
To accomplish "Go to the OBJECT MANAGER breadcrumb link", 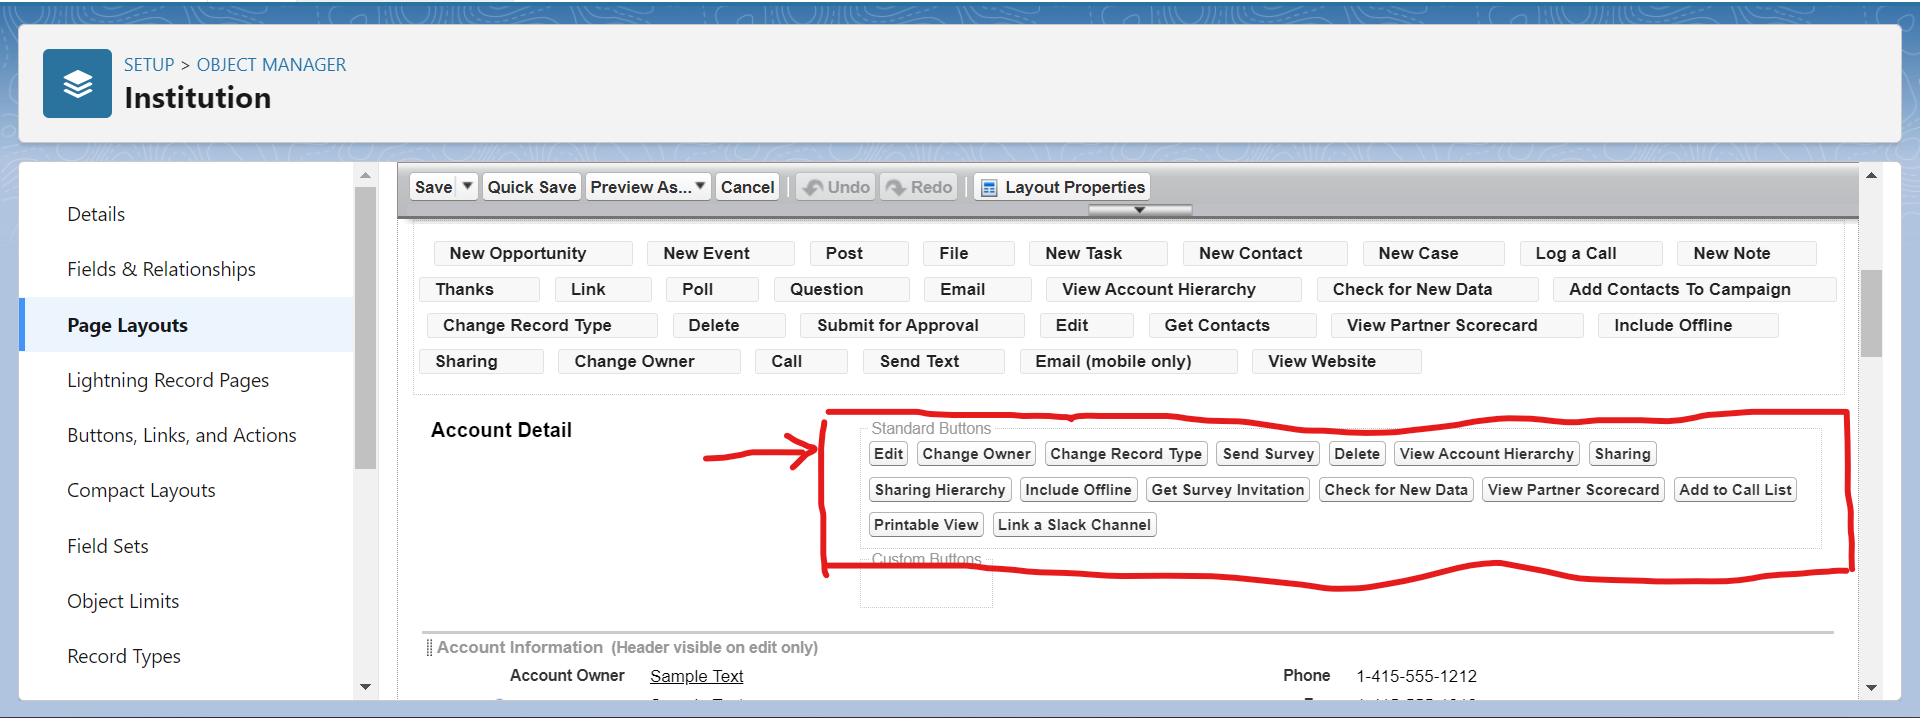I will pyautogui.click(x=271, y=65).
